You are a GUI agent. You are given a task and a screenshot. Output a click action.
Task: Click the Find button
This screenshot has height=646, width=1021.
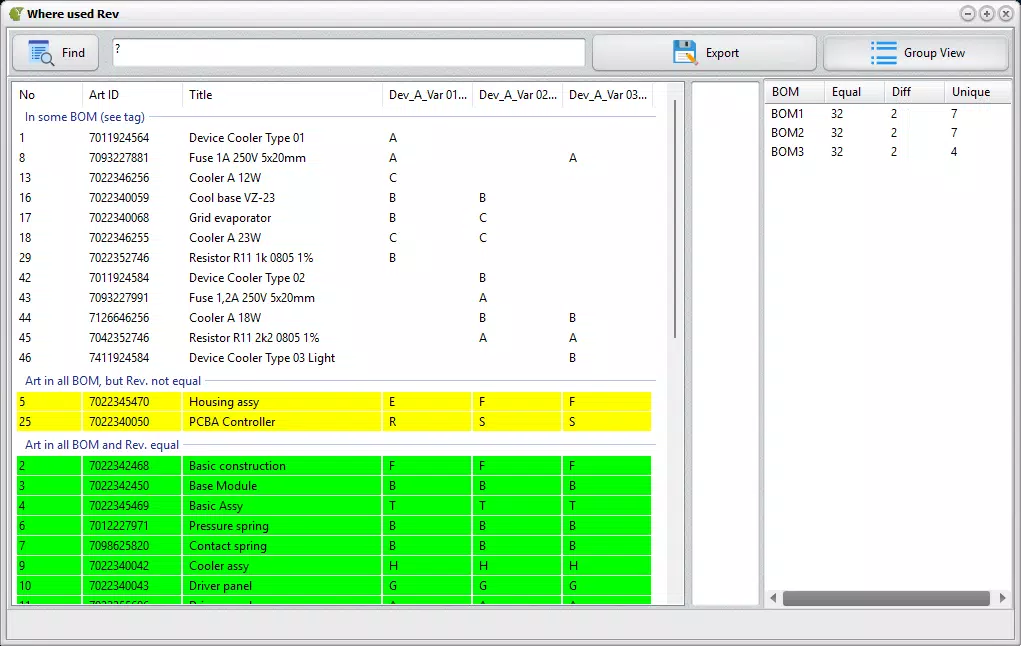click(55, 53)
